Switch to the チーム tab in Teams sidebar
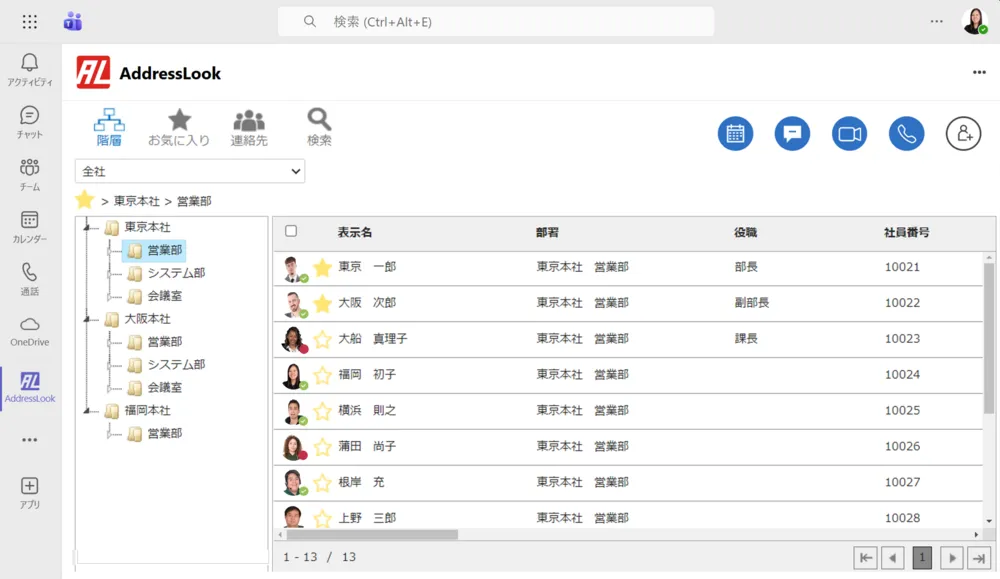The width and height of the screenshot is (1000, 579). click(29, 170)
